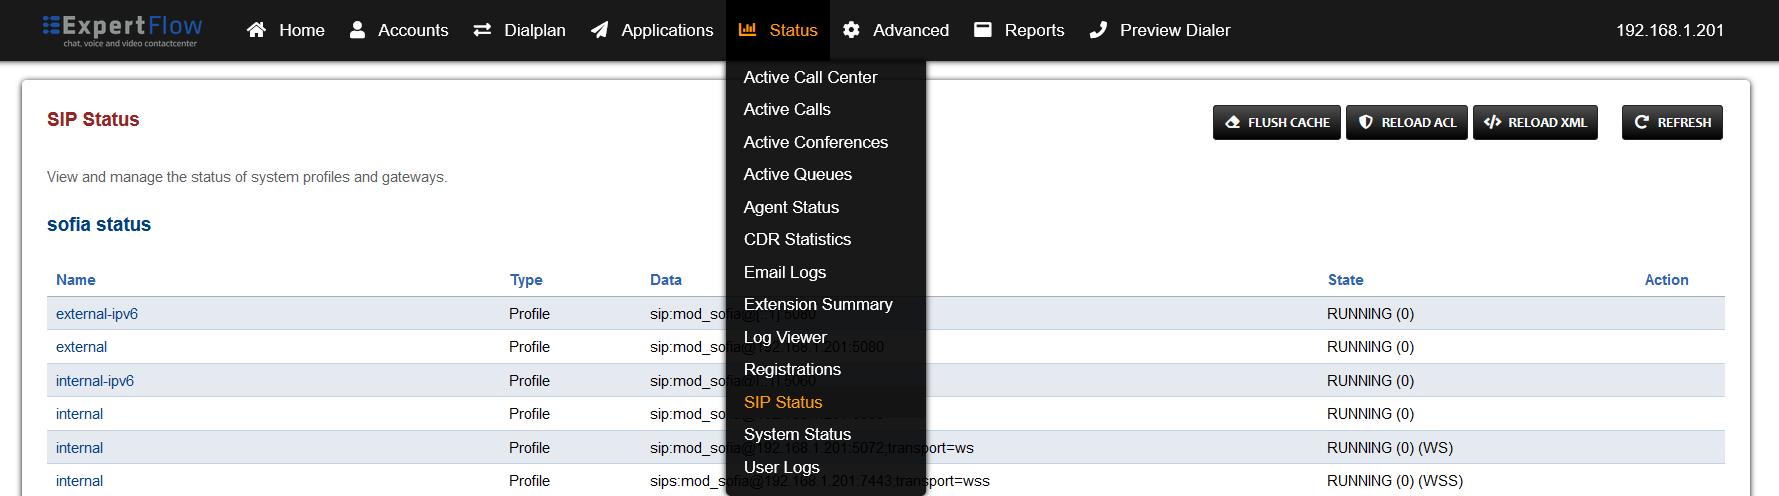Click the 192.168.1.201 domain selector
The width and height of the screenshot is (1779, 496).
click(x=1669, y=30)
